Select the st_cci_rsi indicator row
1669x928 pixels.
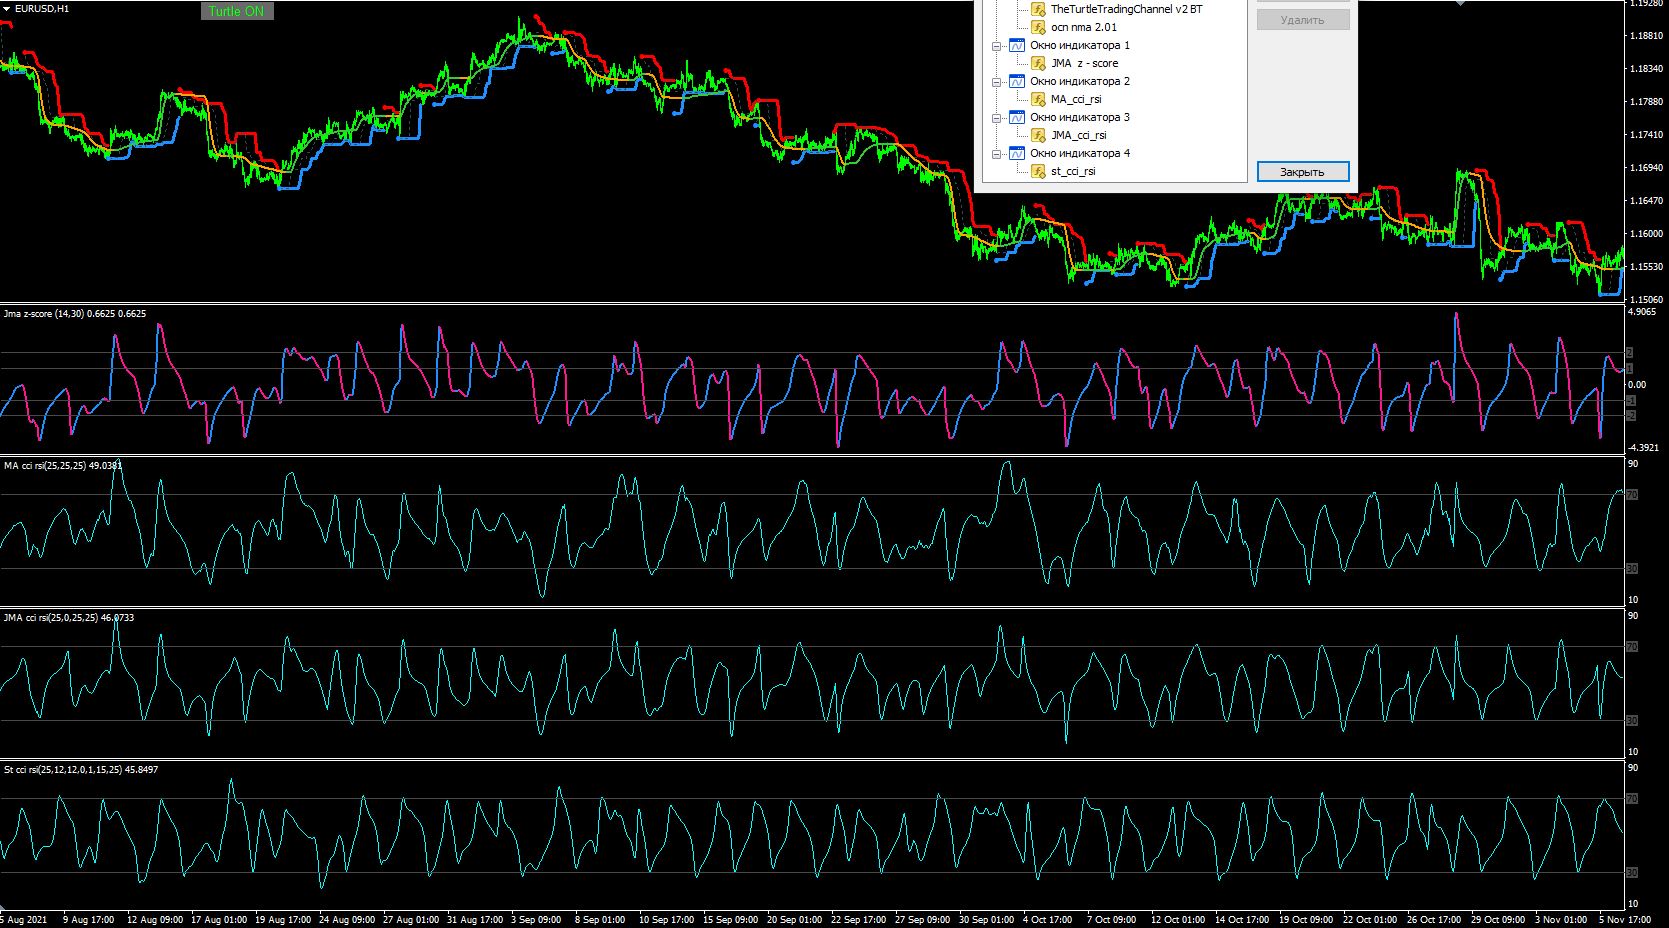pyautogui.click(x=1073, y=171)
